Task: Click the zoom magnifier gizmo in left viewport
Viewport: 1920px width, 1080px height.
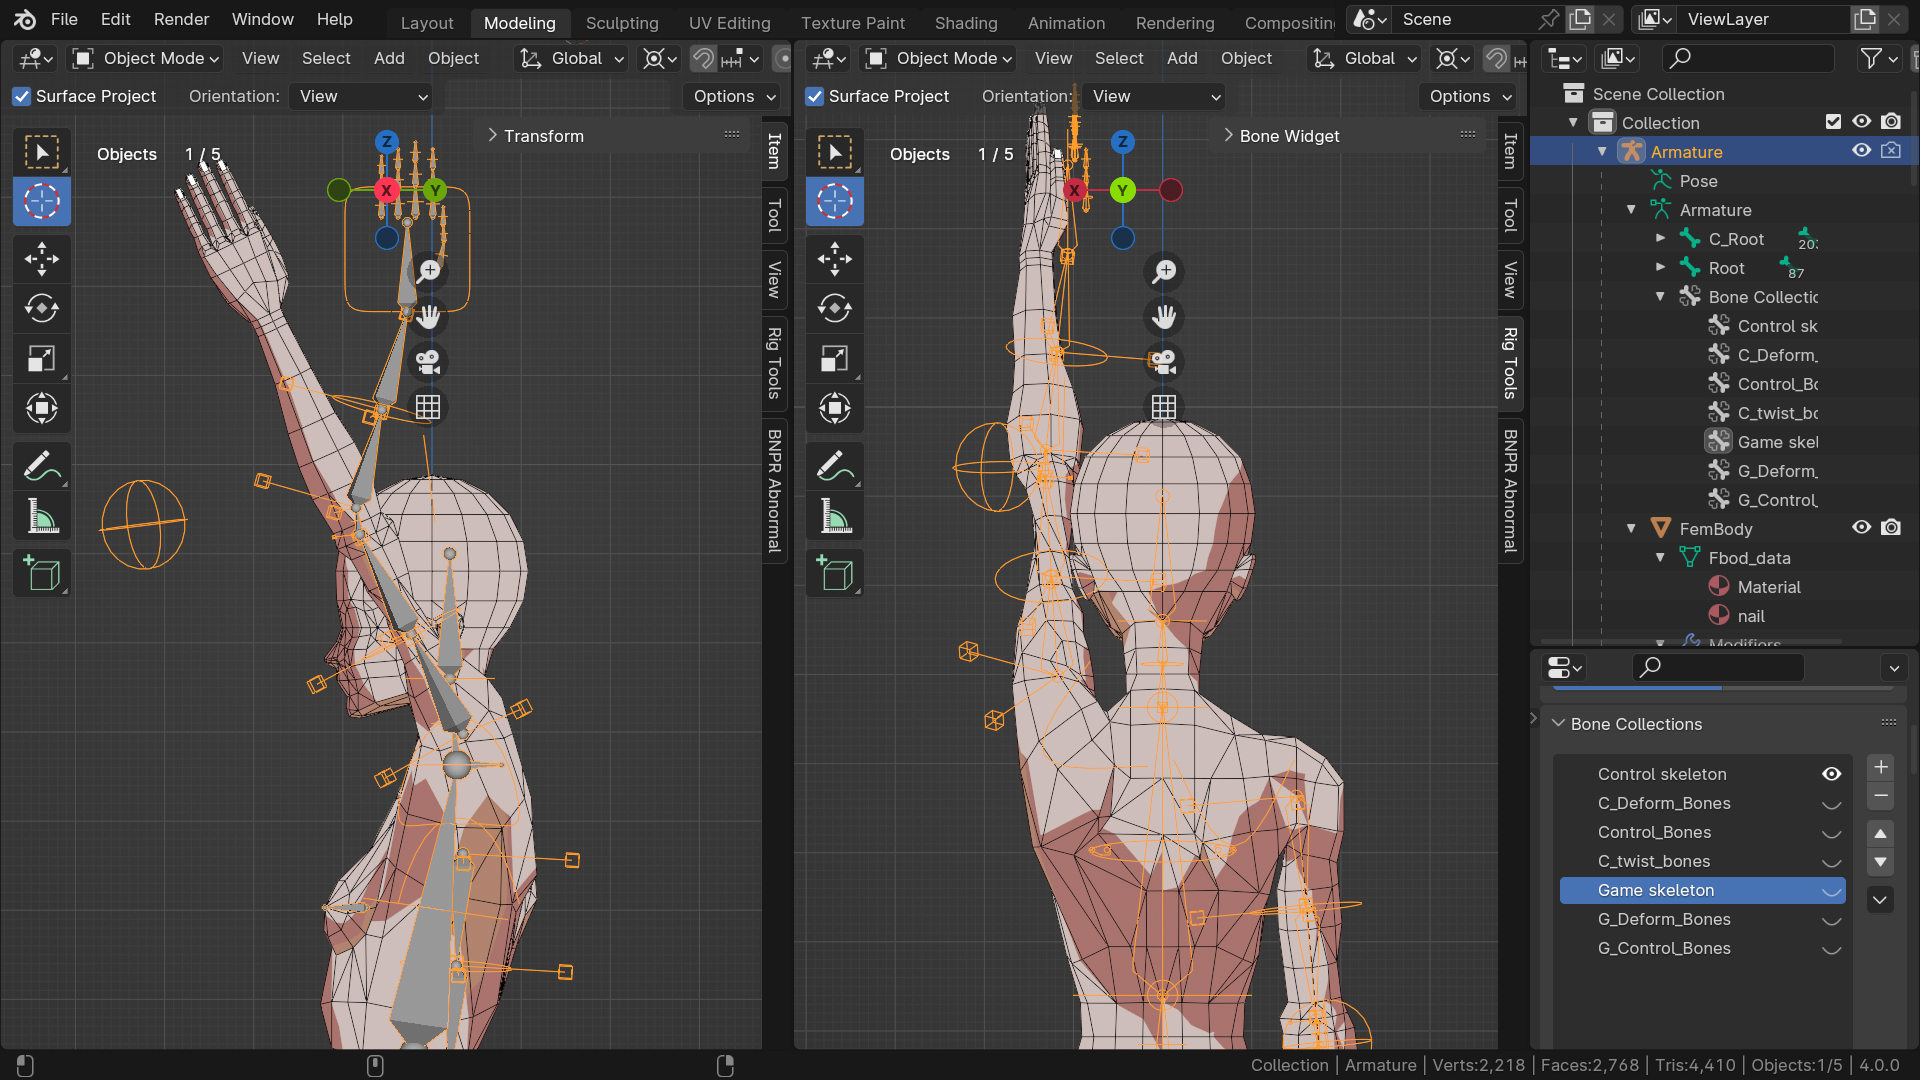Action: [429, 271]
